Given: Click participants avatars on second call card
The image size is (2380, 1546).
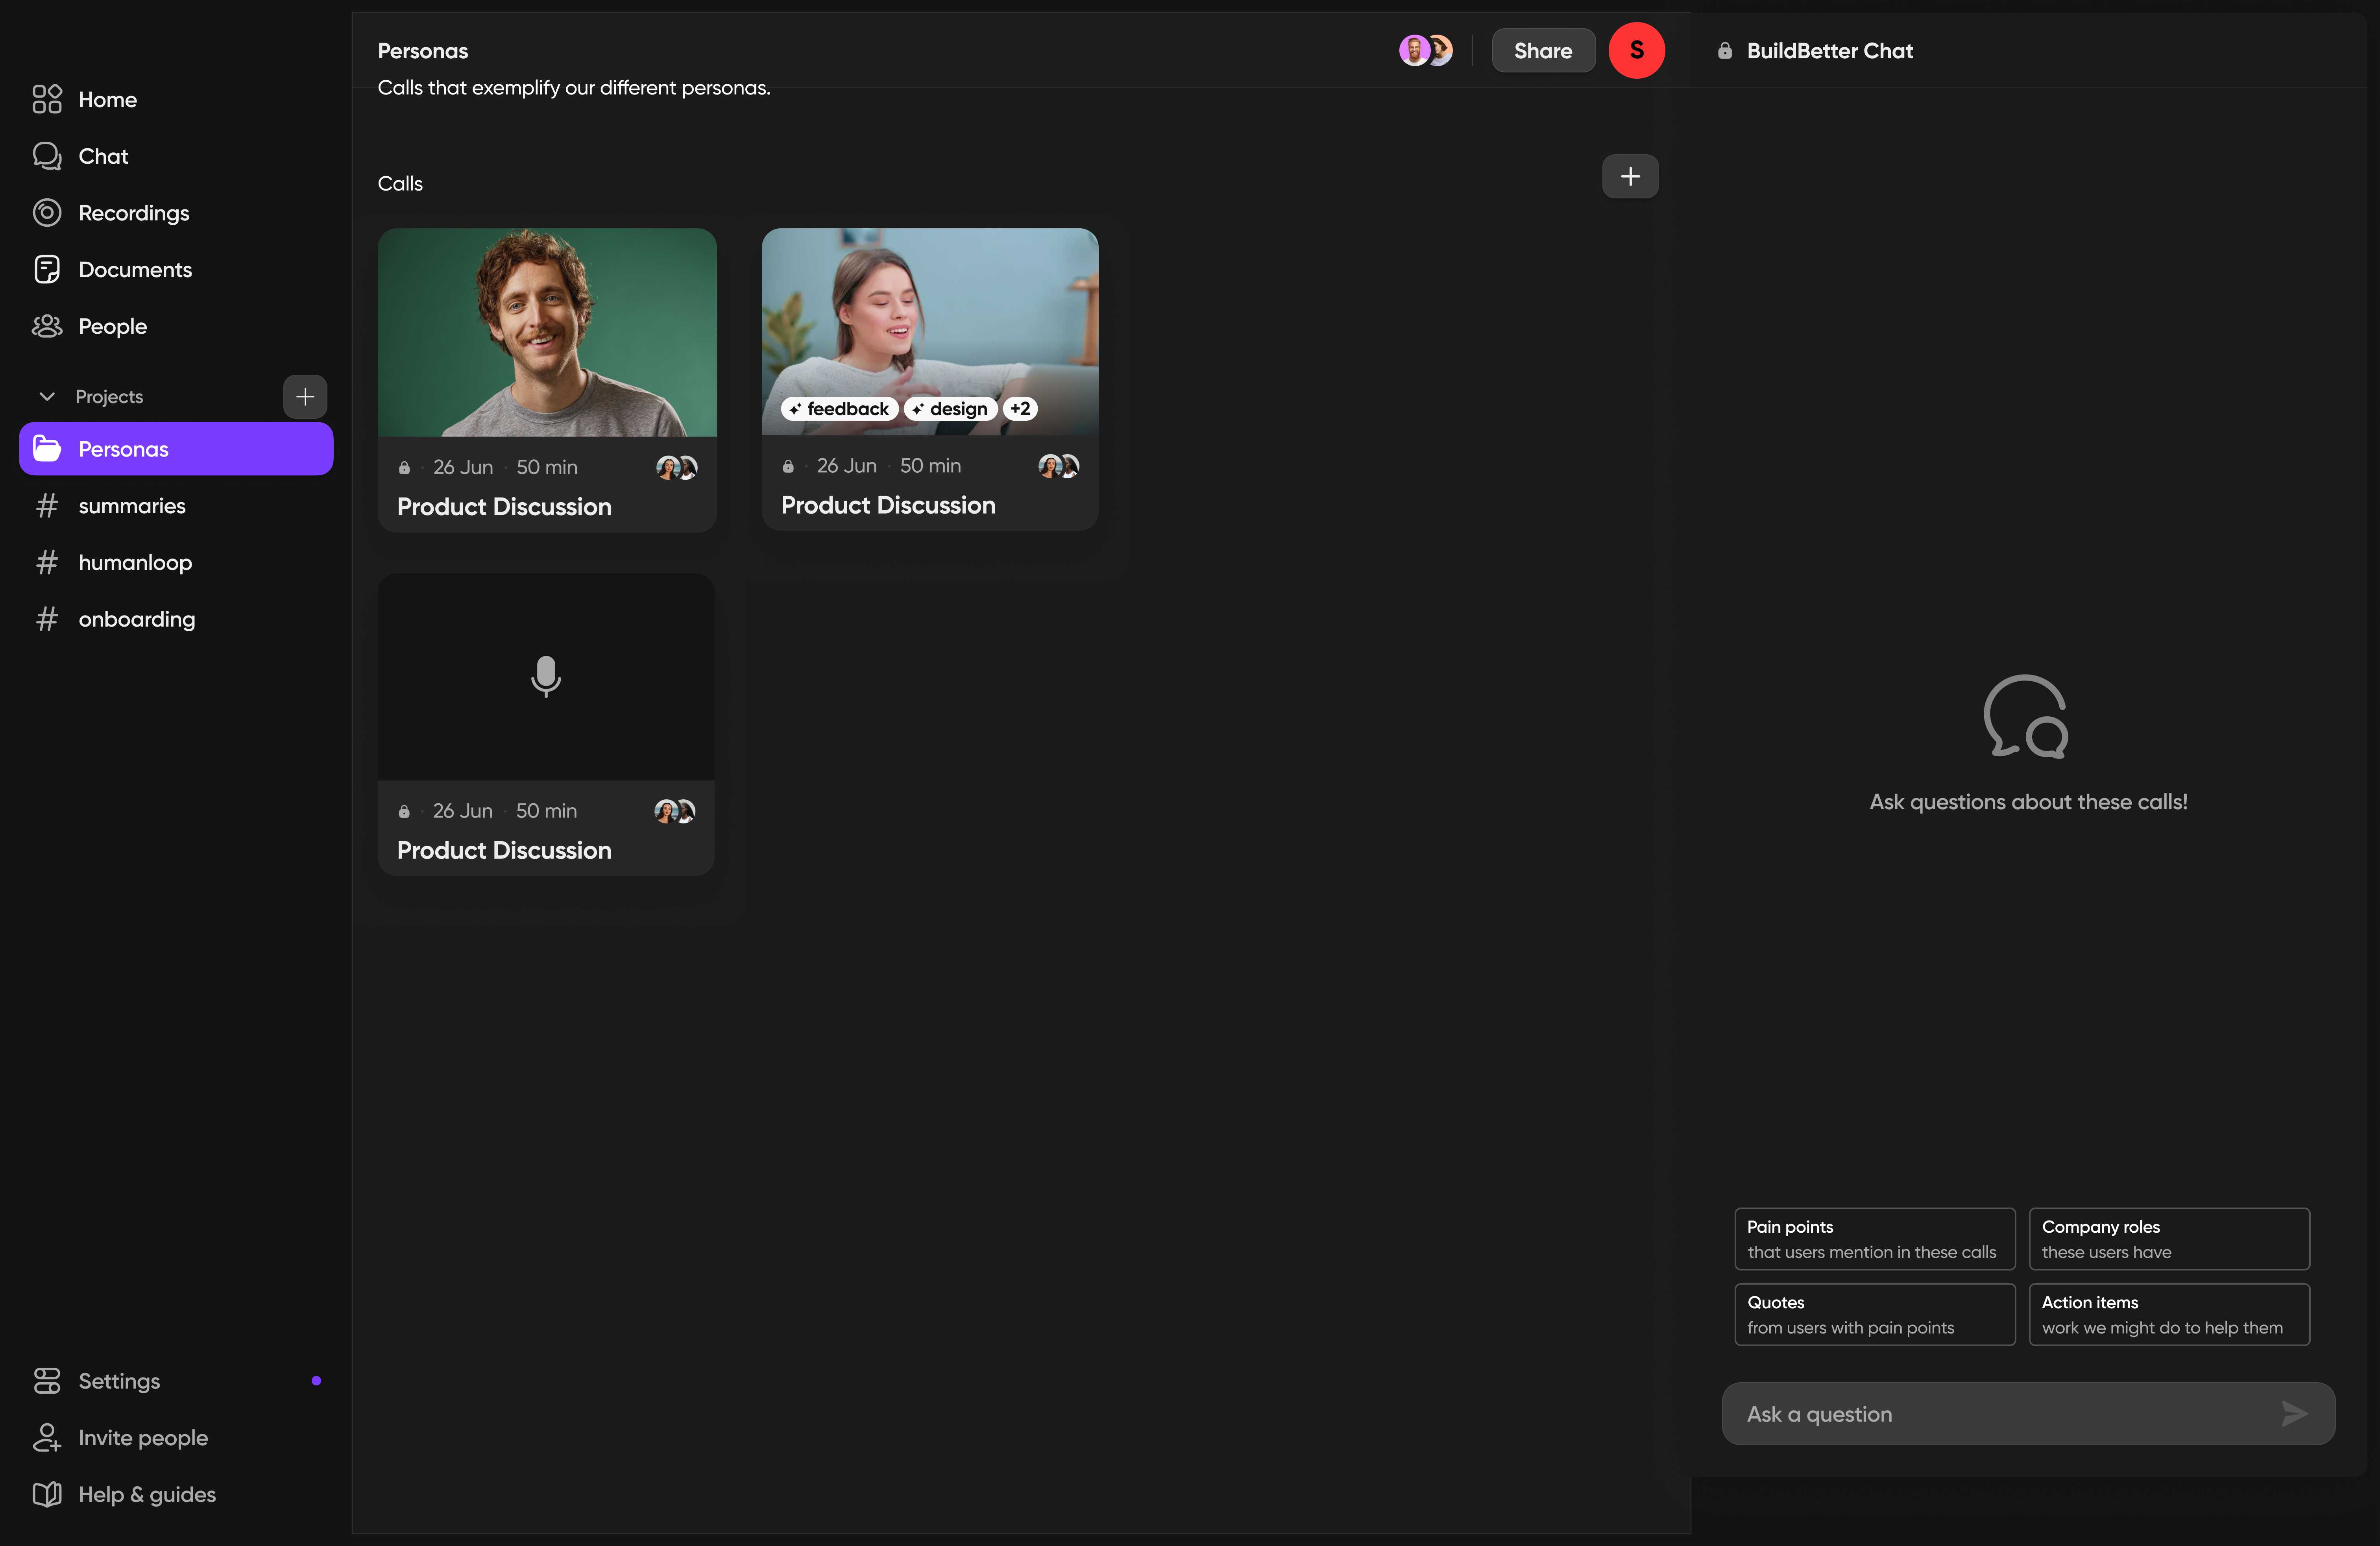Looking at the screenshot, I should pos(1059,466).
